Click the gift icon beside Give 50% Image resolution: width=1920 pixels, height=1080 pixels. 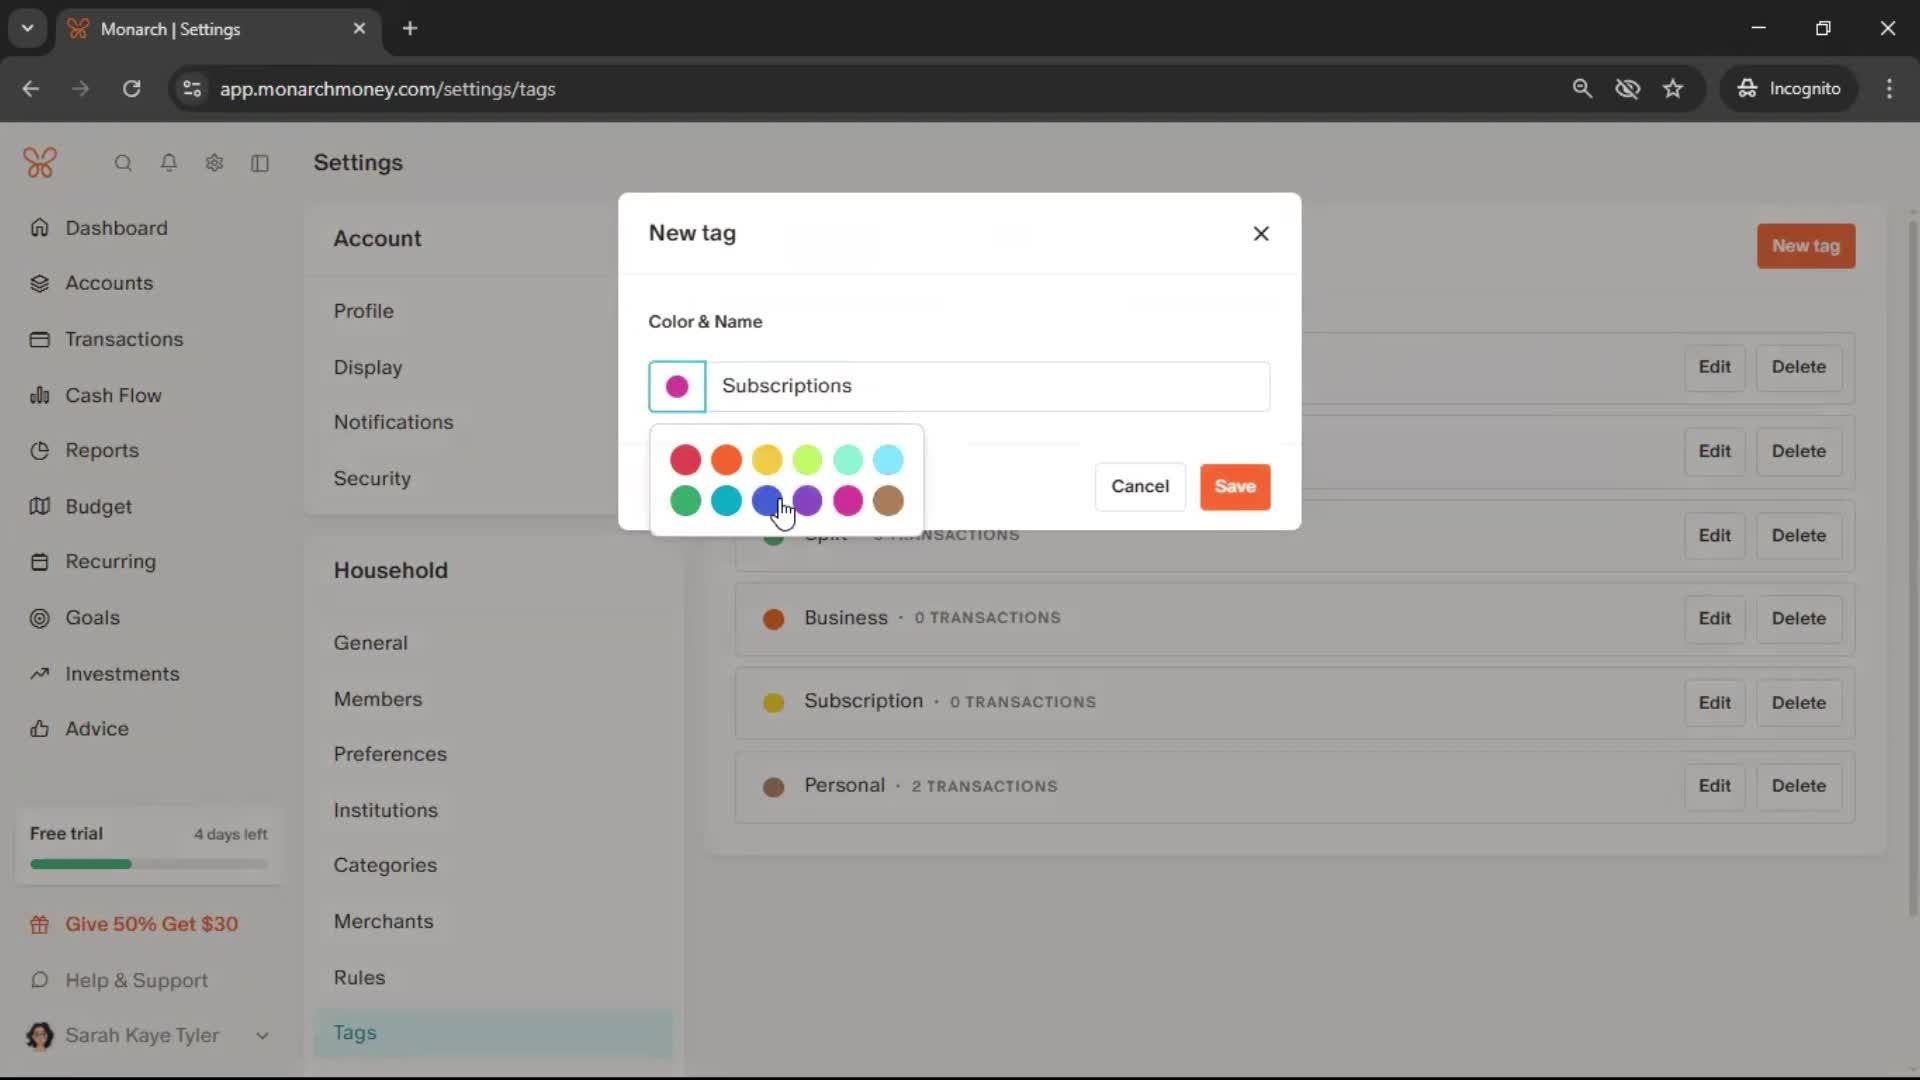pyautogui.click(x=39, y=925)
